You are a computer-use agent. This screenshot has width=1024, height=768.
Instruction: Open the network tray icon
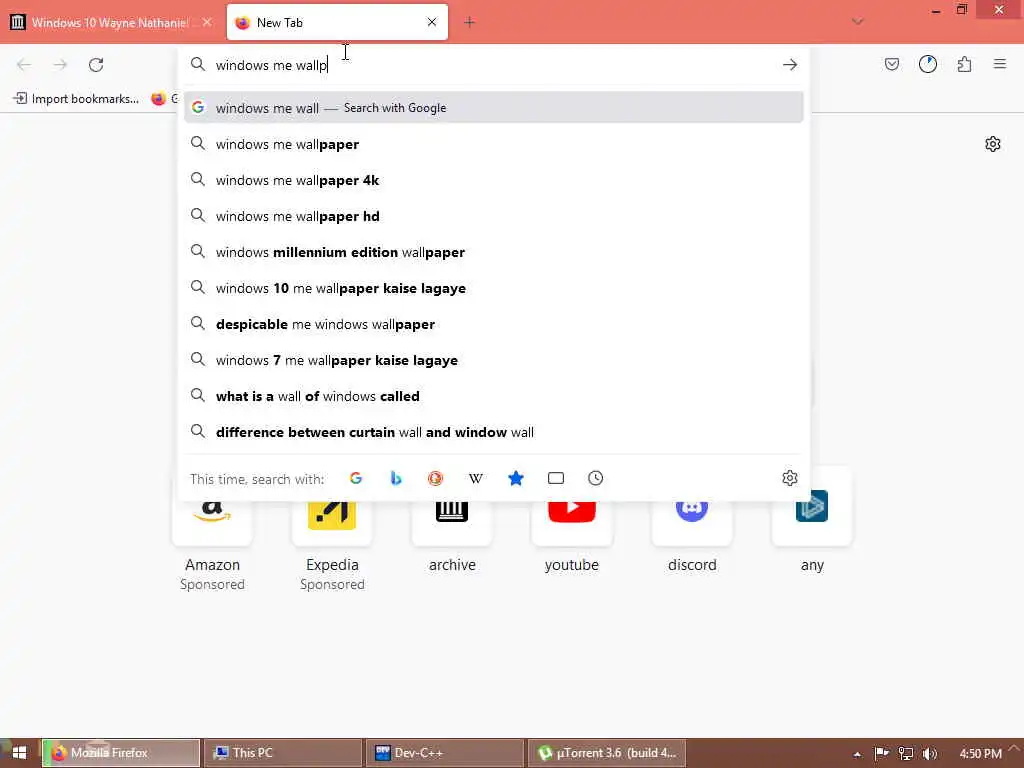point(906,753)
